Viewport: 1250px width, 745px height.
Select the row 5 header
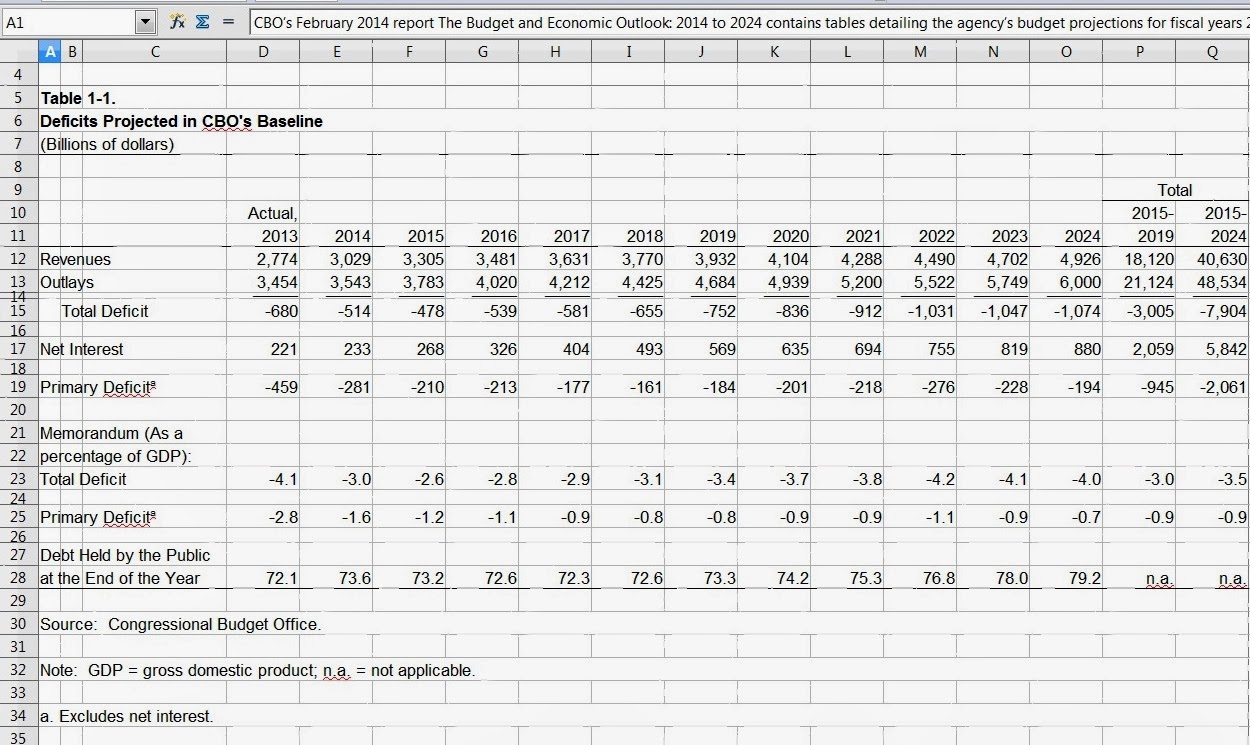tap(19, 98)
